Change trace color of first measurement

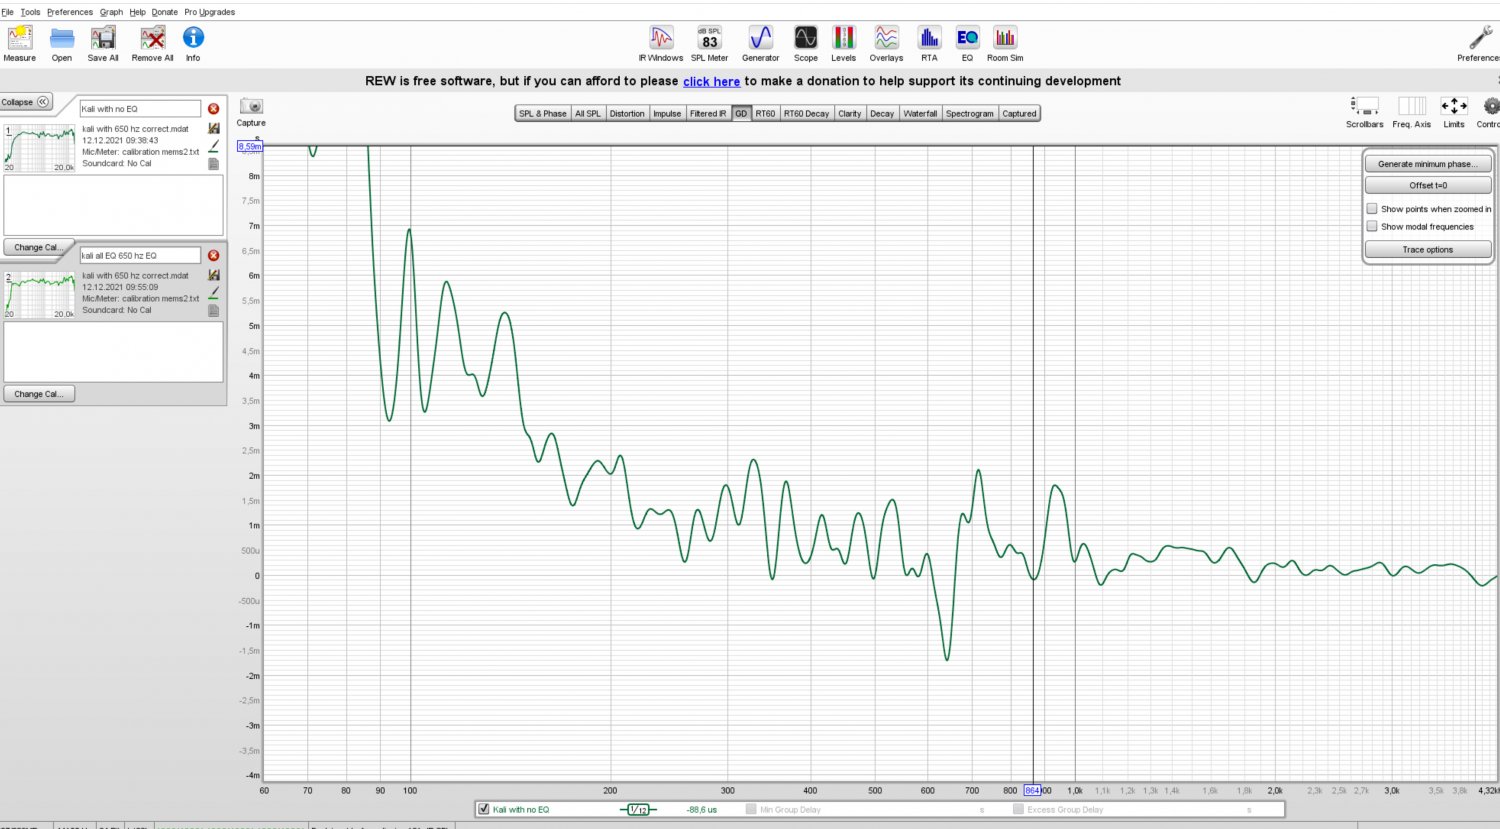coord(214,146)
